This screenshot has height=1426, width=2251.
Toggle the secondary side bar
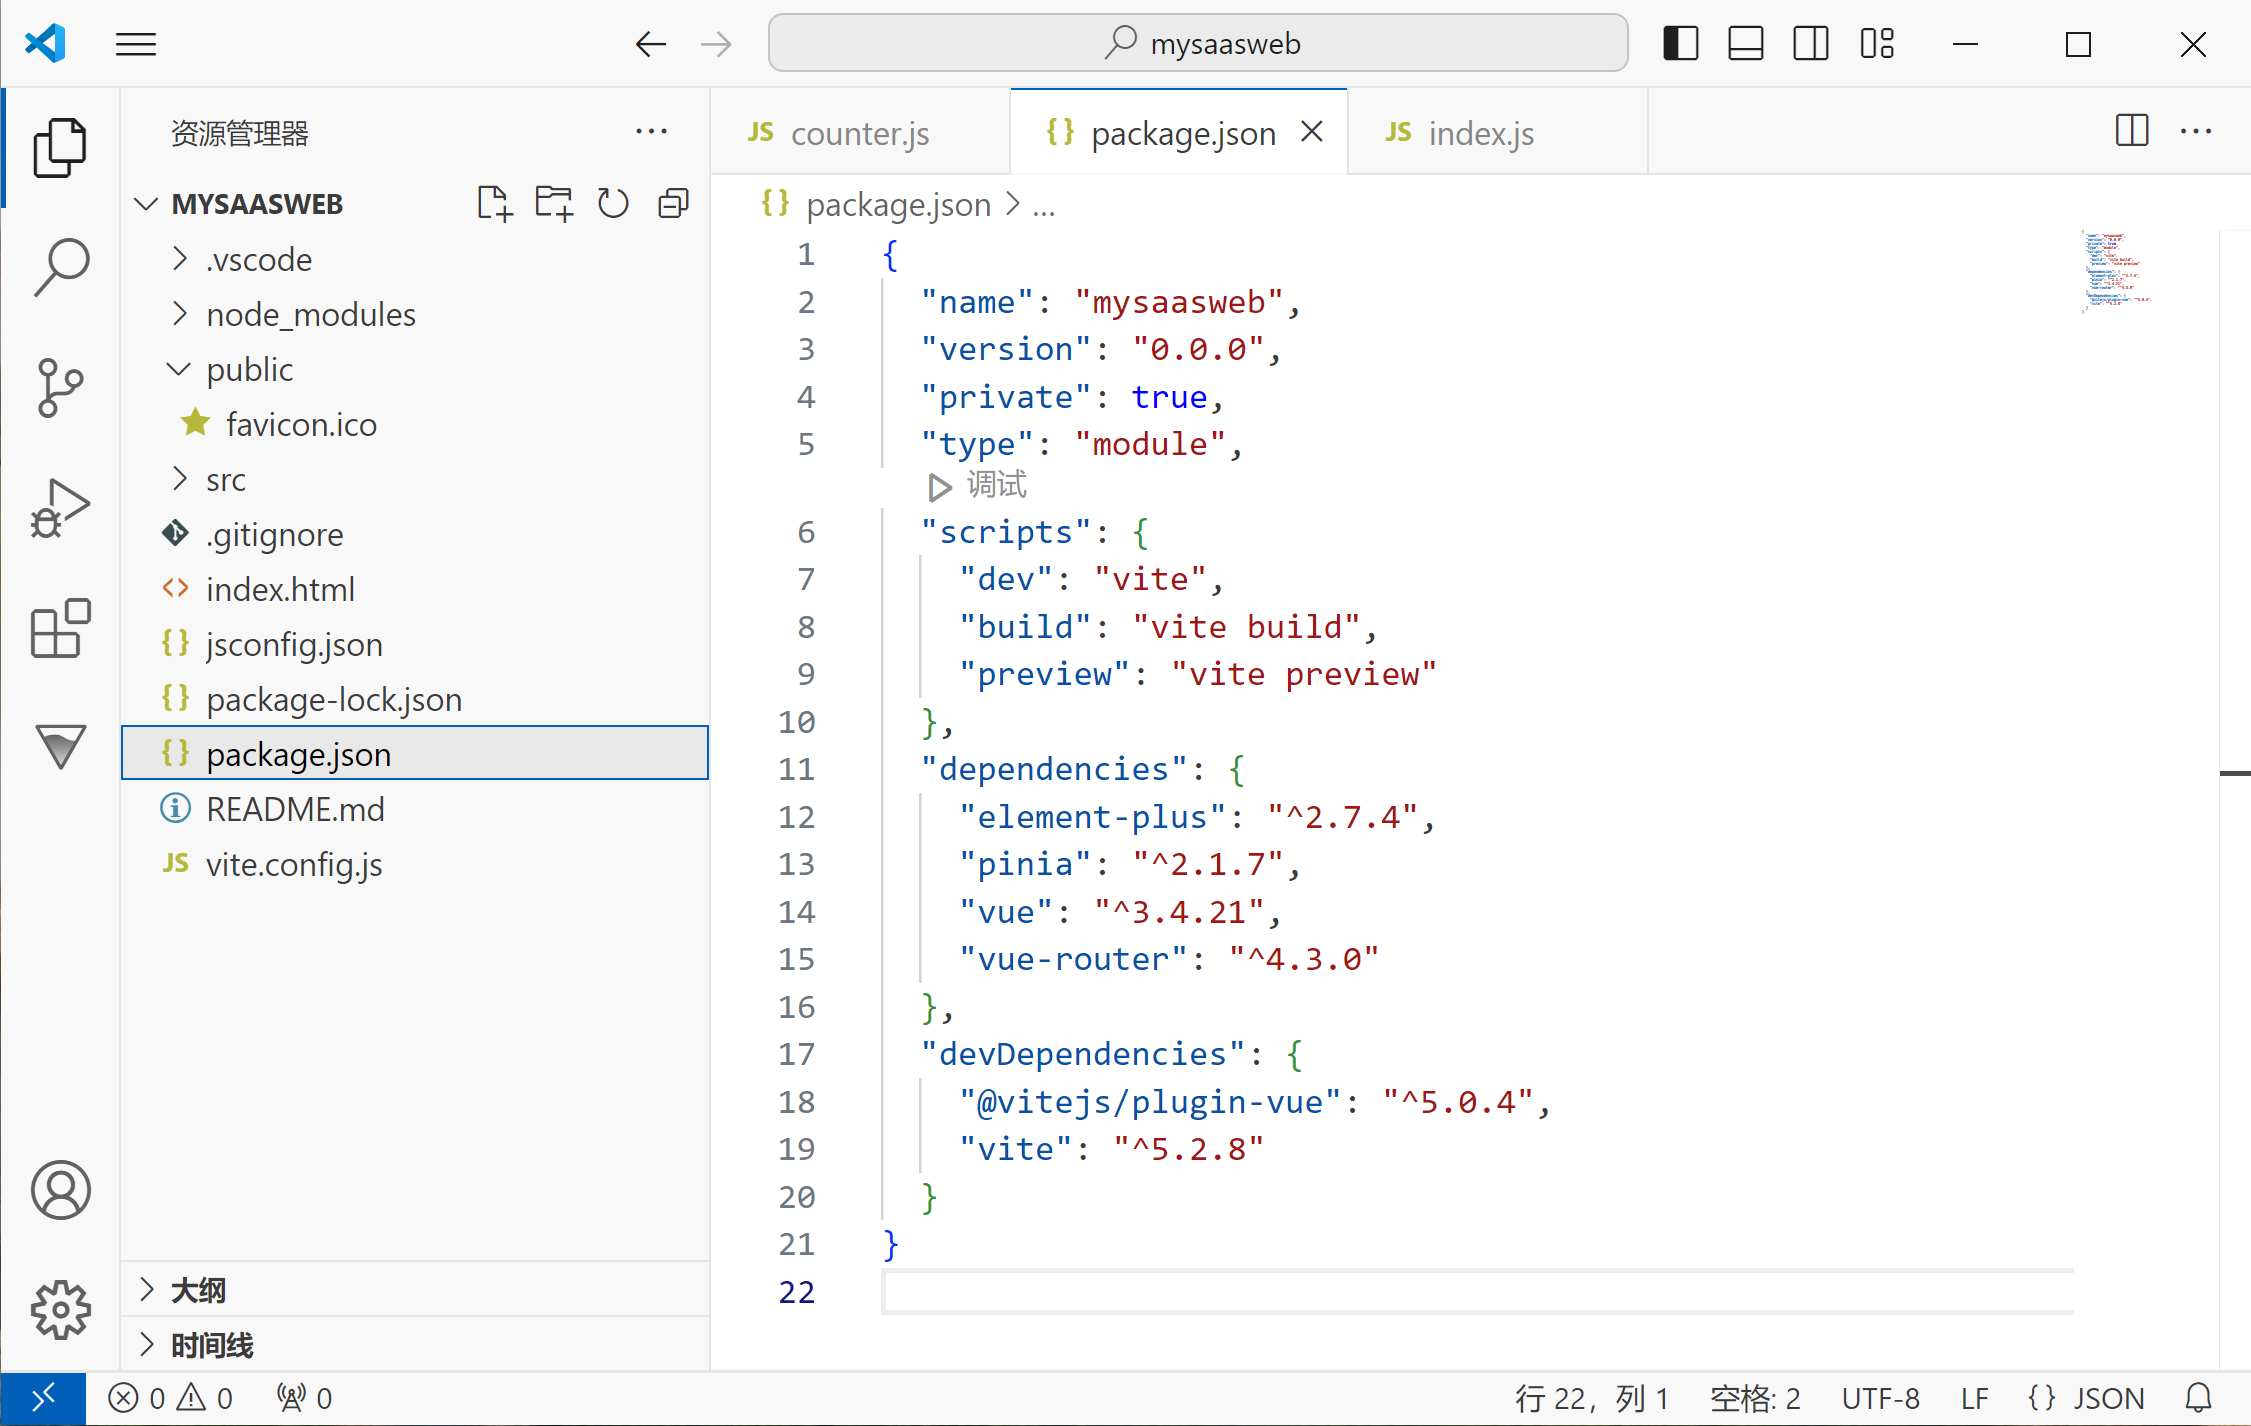(x=1810, y=44)
